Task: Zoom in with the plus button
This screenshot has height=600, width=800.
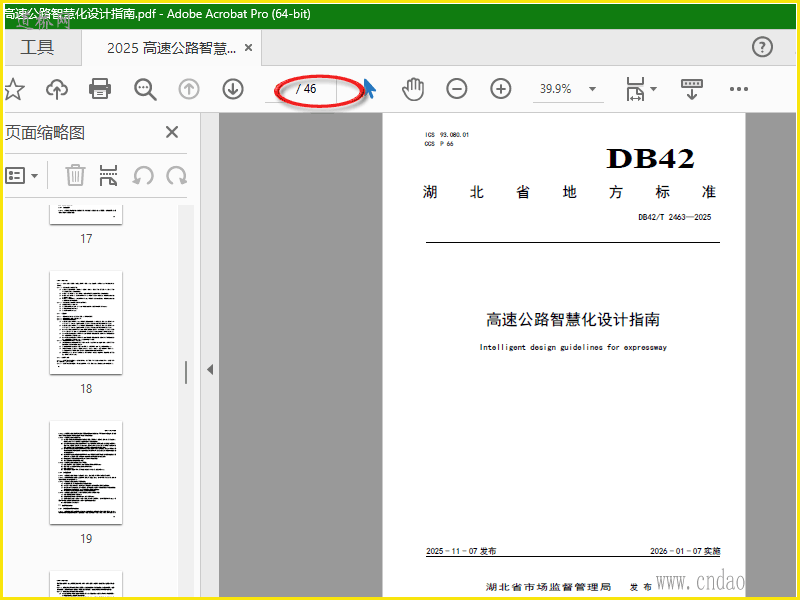Action: coord(501,89)
